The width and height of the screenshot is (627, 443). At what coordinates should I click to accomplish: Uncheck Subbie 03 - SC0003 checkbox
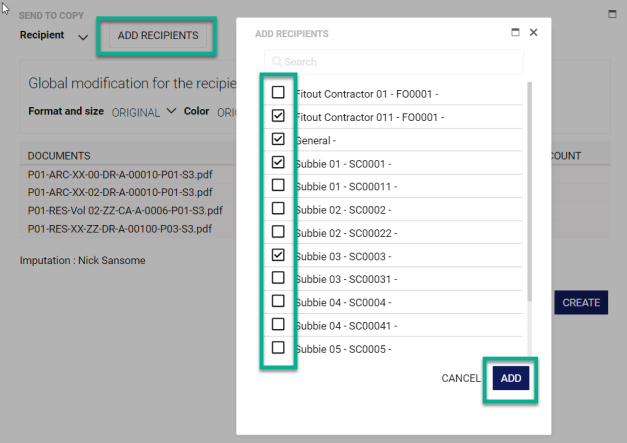278,255
